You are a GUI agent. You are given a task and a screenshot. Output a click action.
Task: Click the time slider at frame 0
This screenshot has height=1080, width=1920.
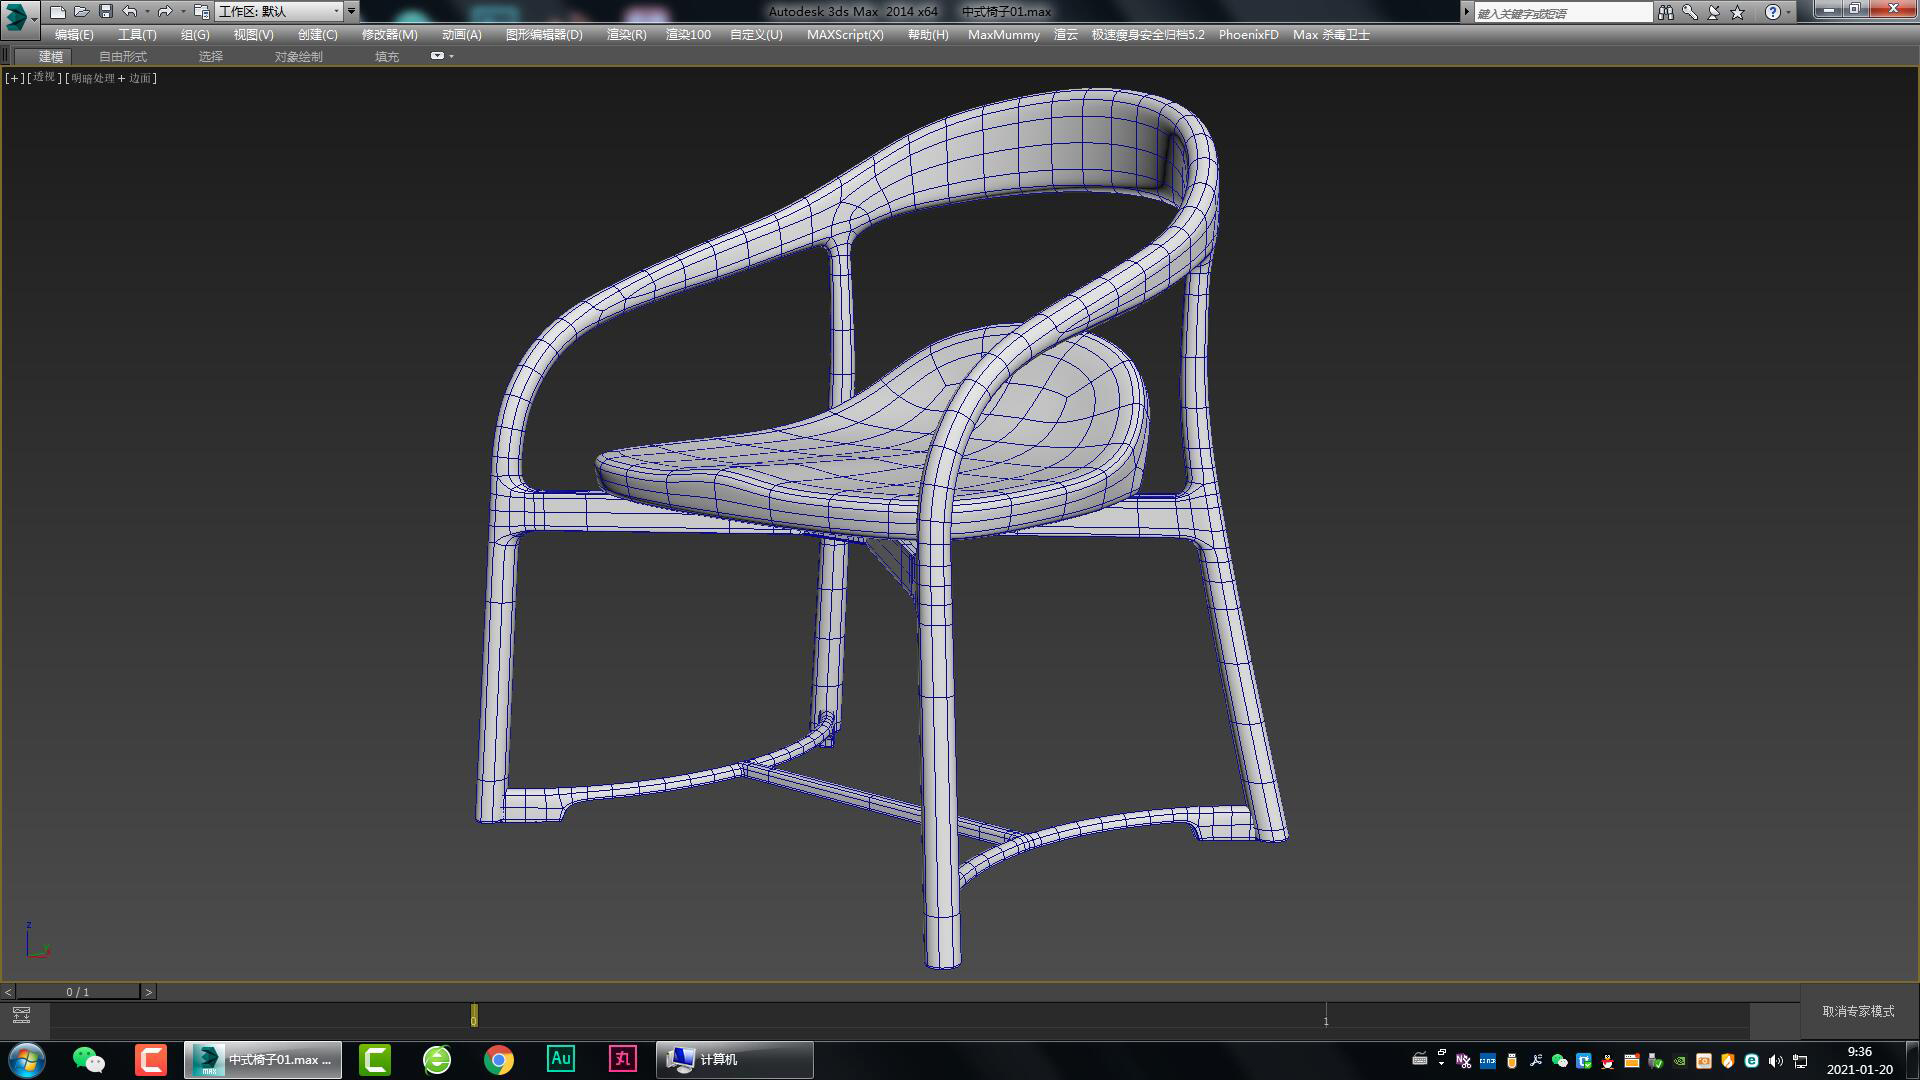[474, 1015]
